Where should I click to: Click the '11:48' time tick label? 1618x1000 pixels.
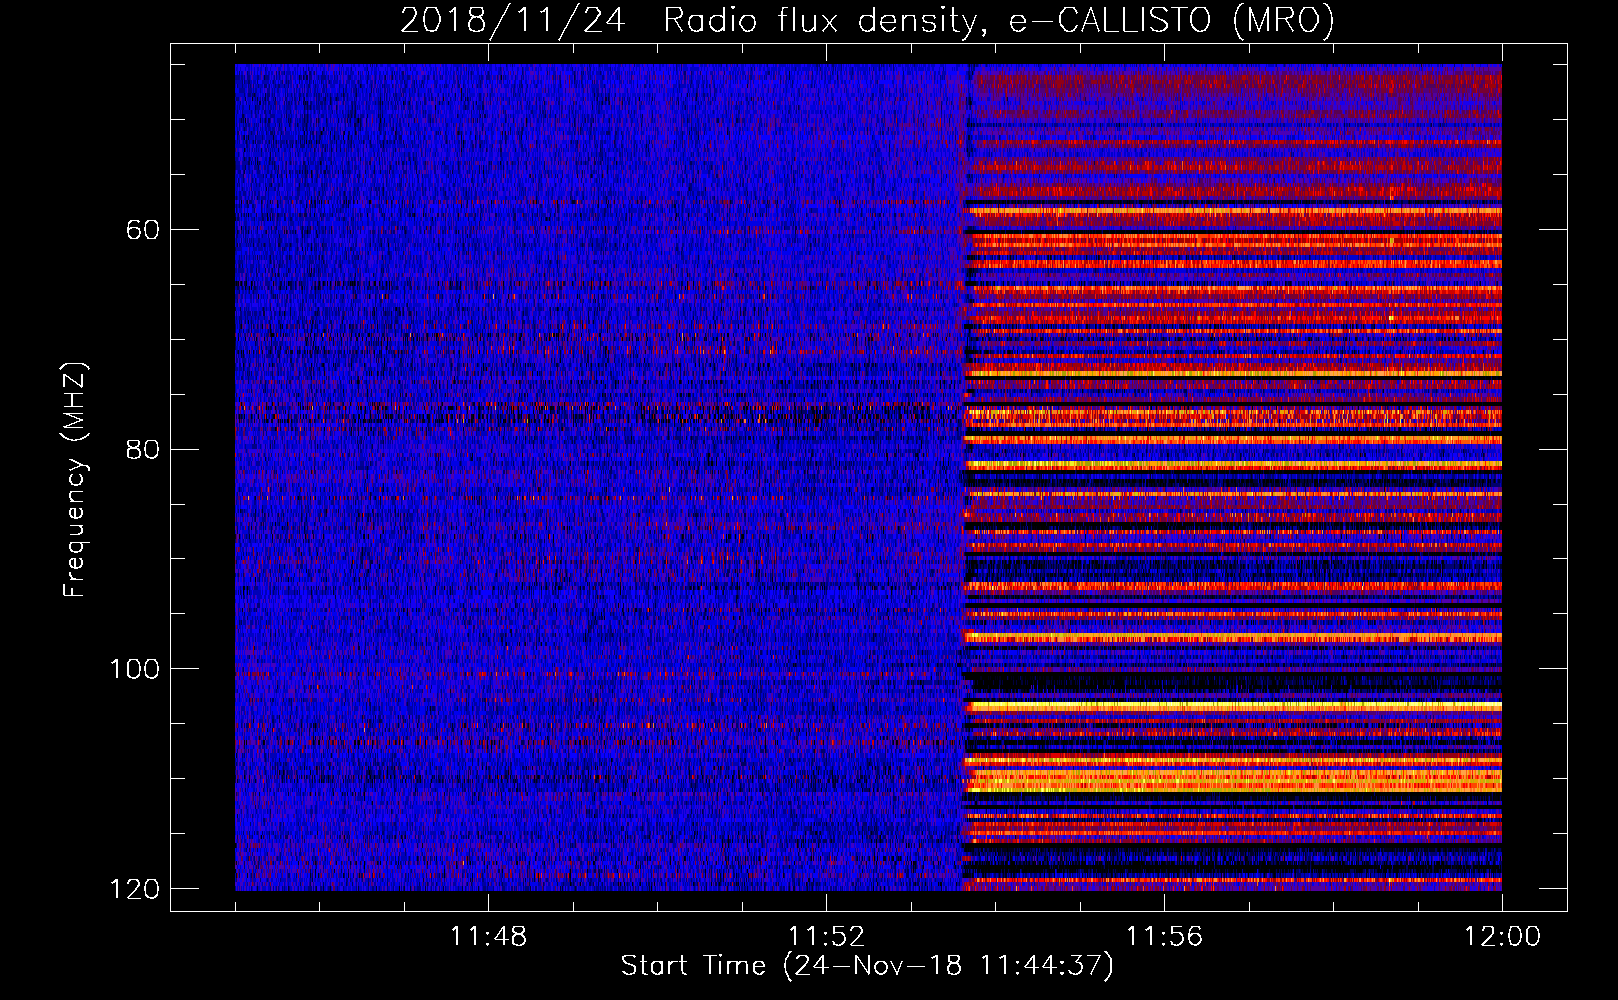coord(488,937)
